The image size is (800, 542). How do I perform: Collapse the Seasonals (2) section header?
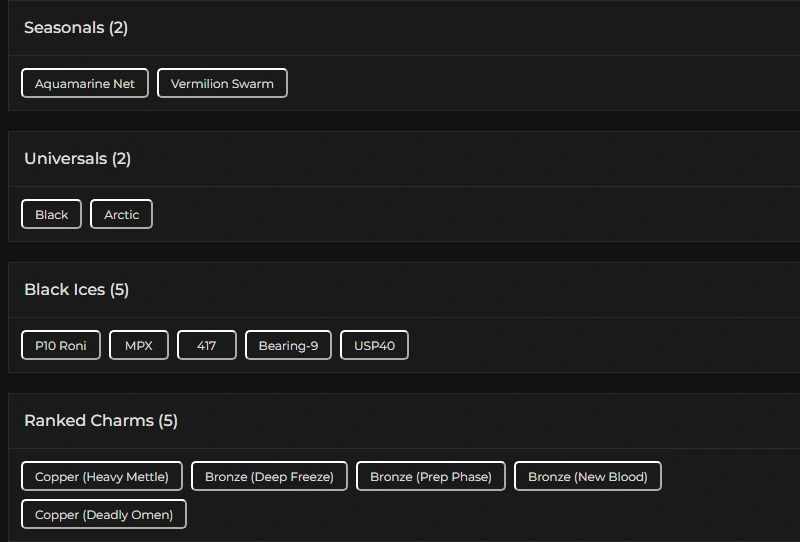(76, 28)
